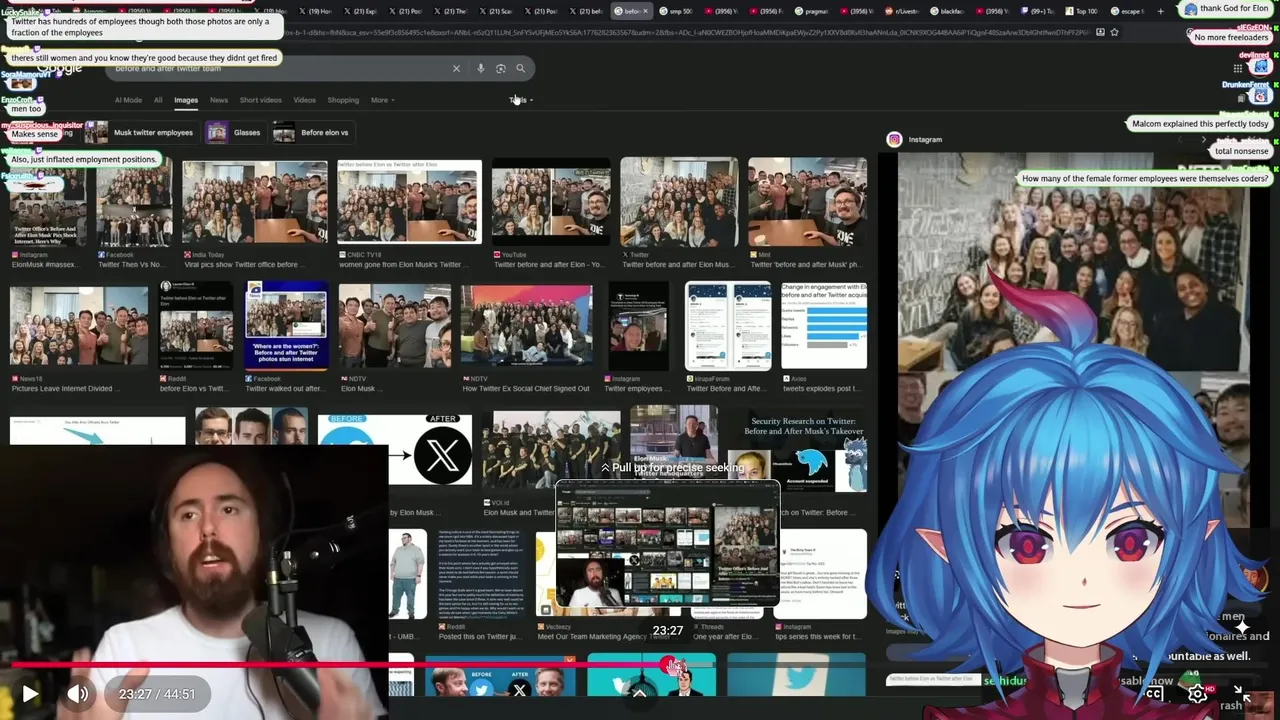Click the 'total nonsense' chat bubble
Screen dimensions: 1280x720
pyautogui.click(x=1241, y=151)
